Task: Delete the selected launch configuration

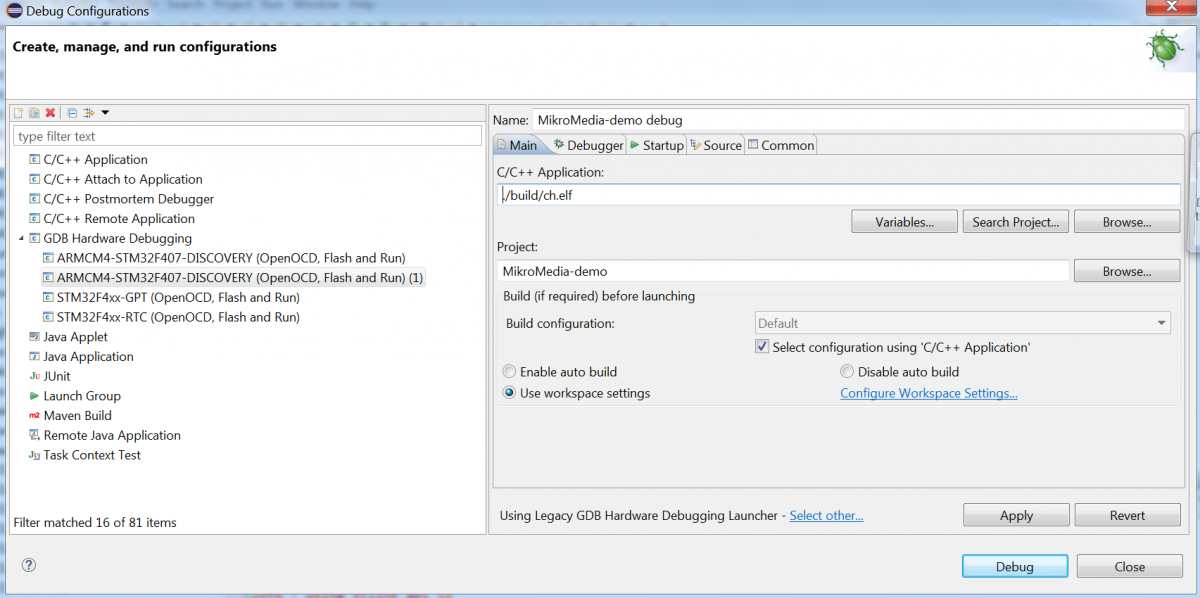Action: (x=48, y=112)
